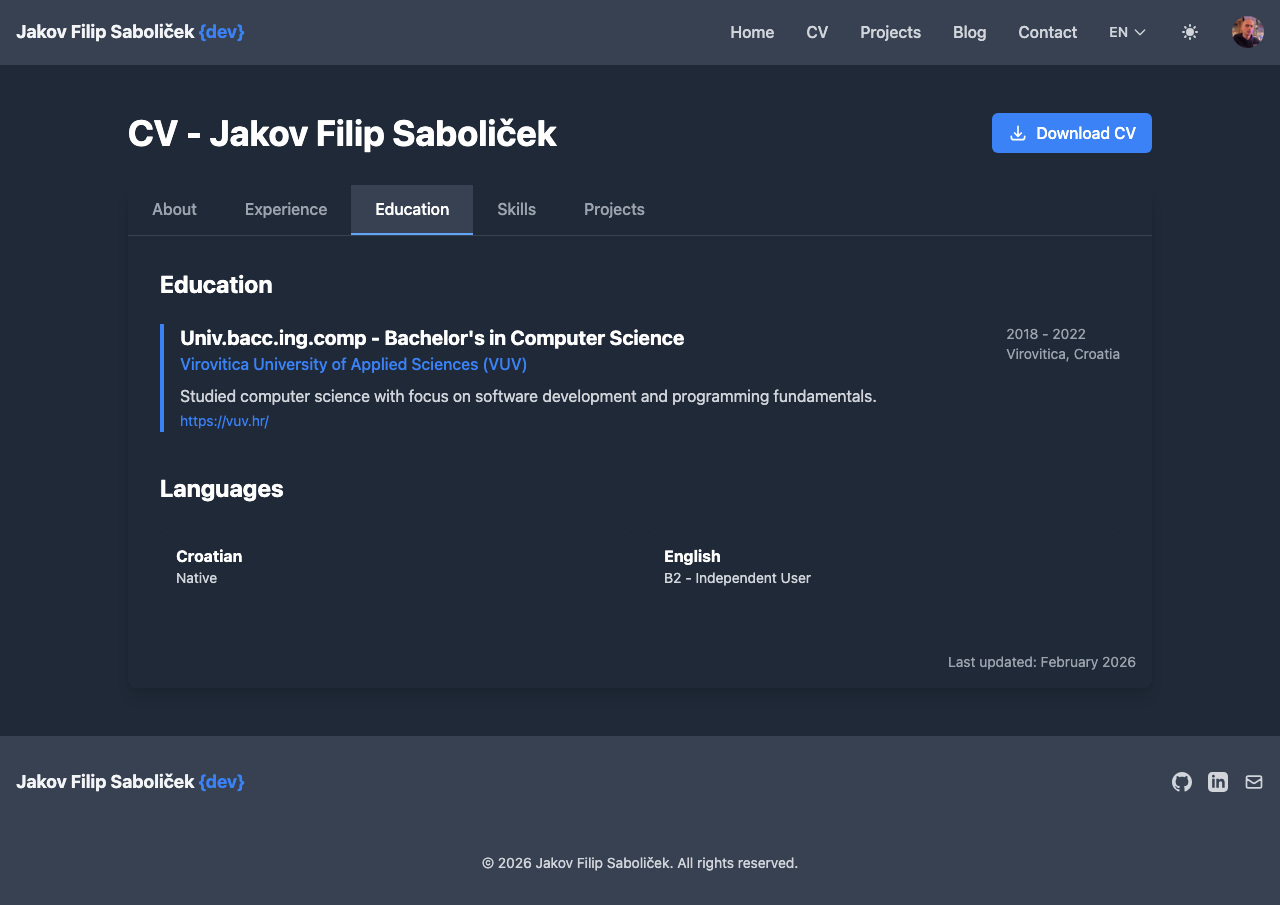The width and height of the screenshot is (1280, 905).
Task: Expand the language selector chevron
Action: 1140,32
